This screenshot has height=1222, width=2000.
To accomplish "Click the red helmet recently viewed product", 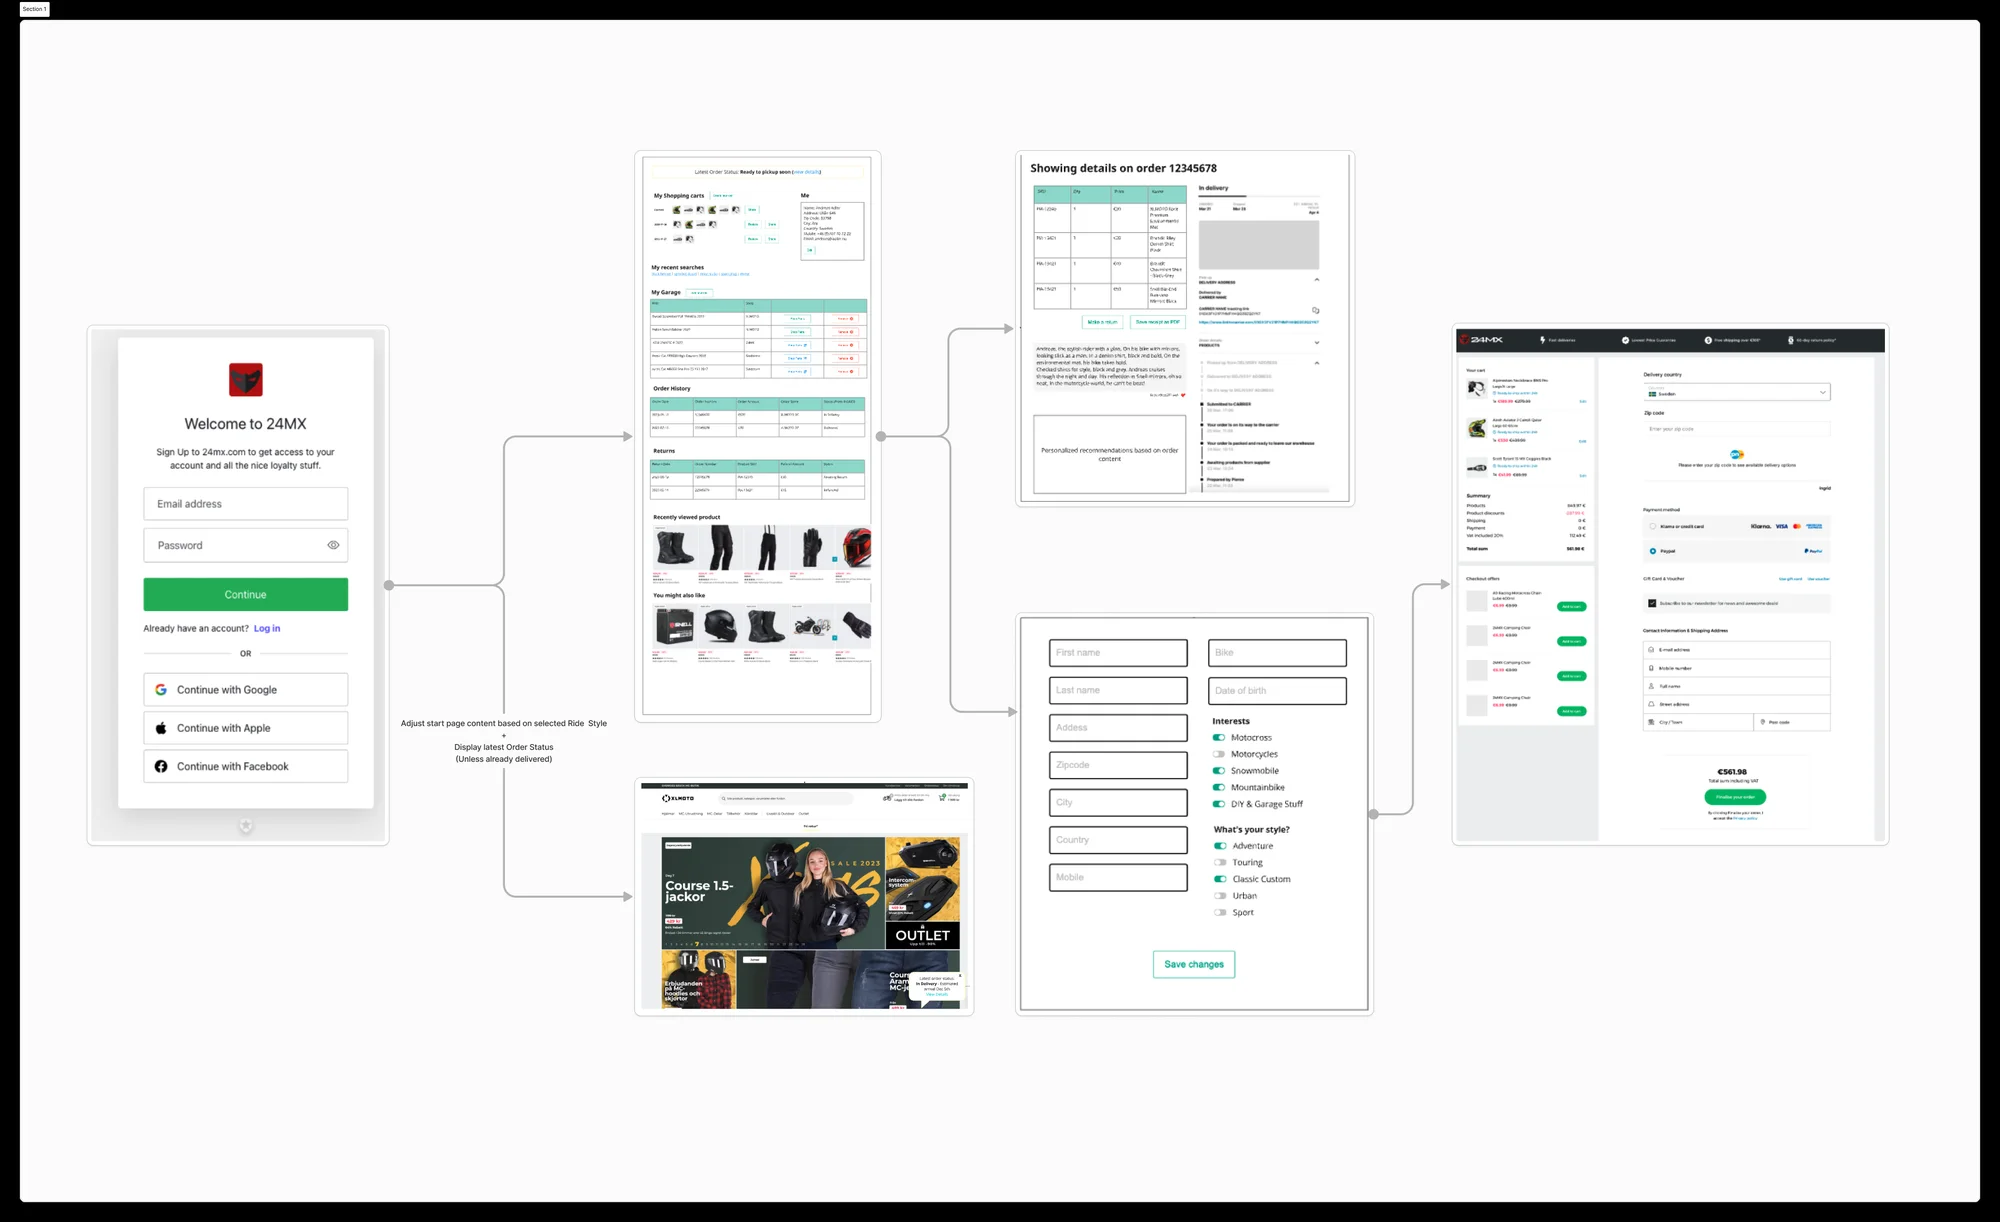I will click(856, 548).
